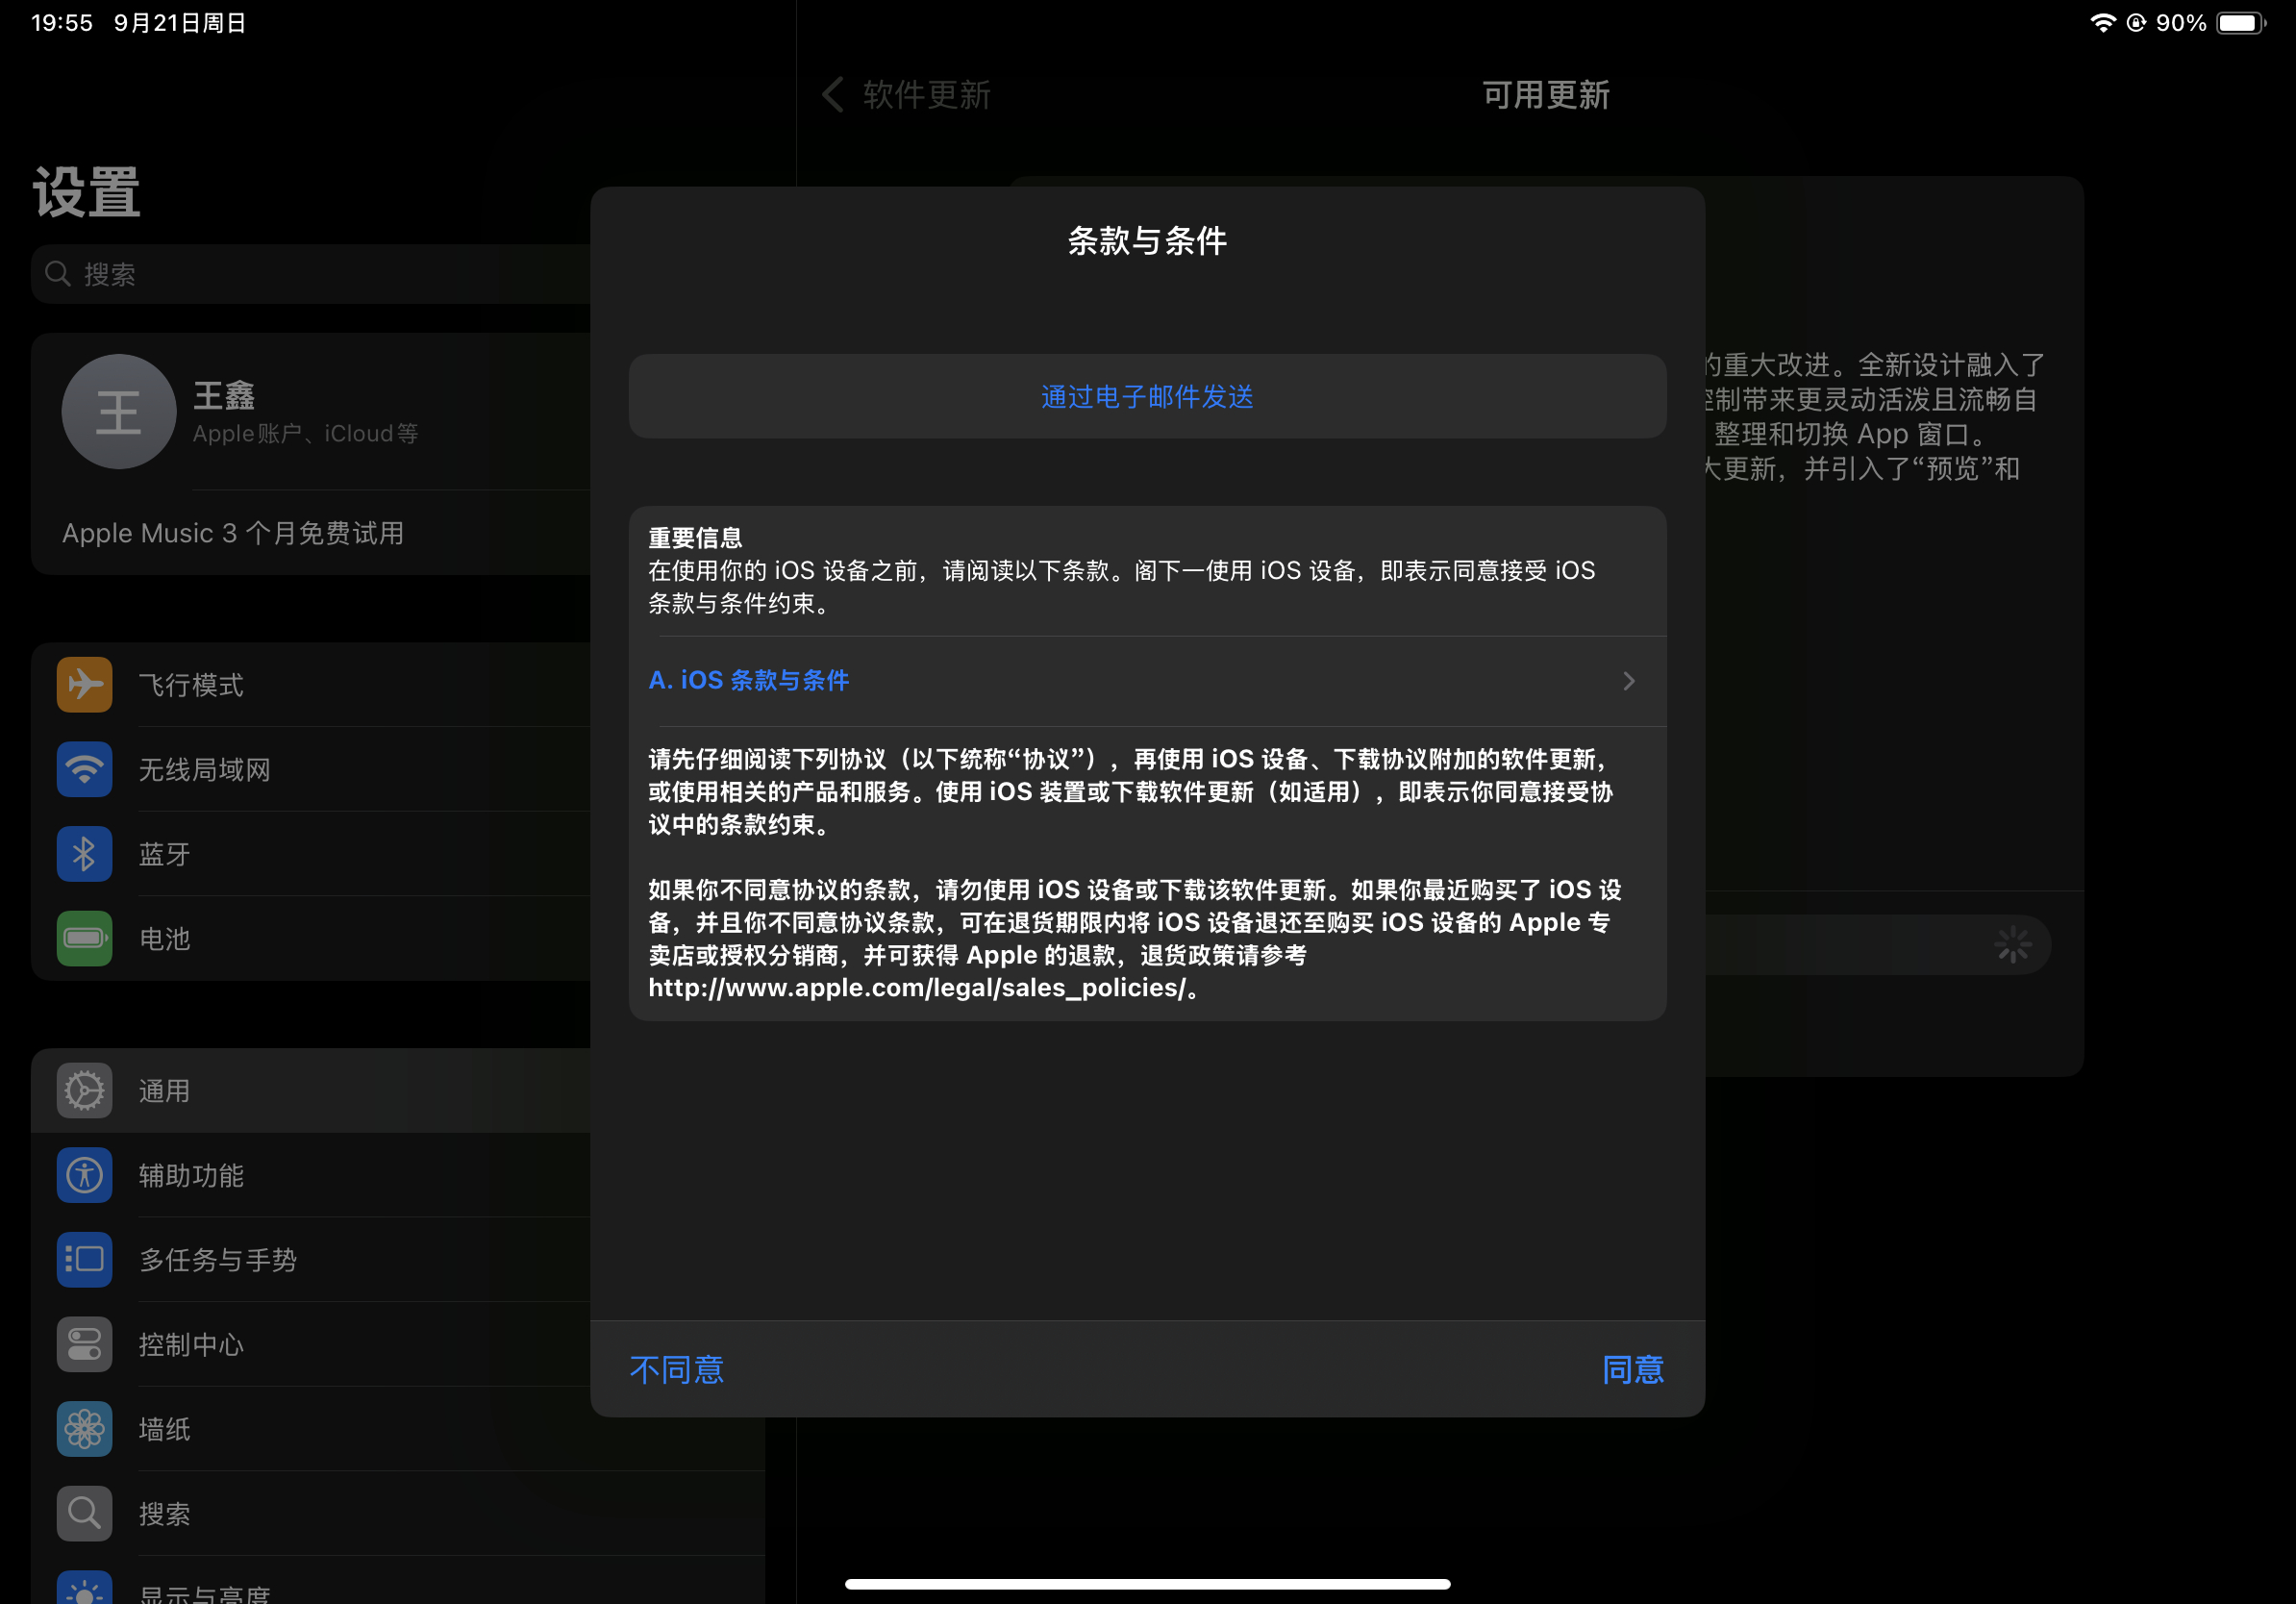Select 控制中心 settings row

(x=311, y=1344)
